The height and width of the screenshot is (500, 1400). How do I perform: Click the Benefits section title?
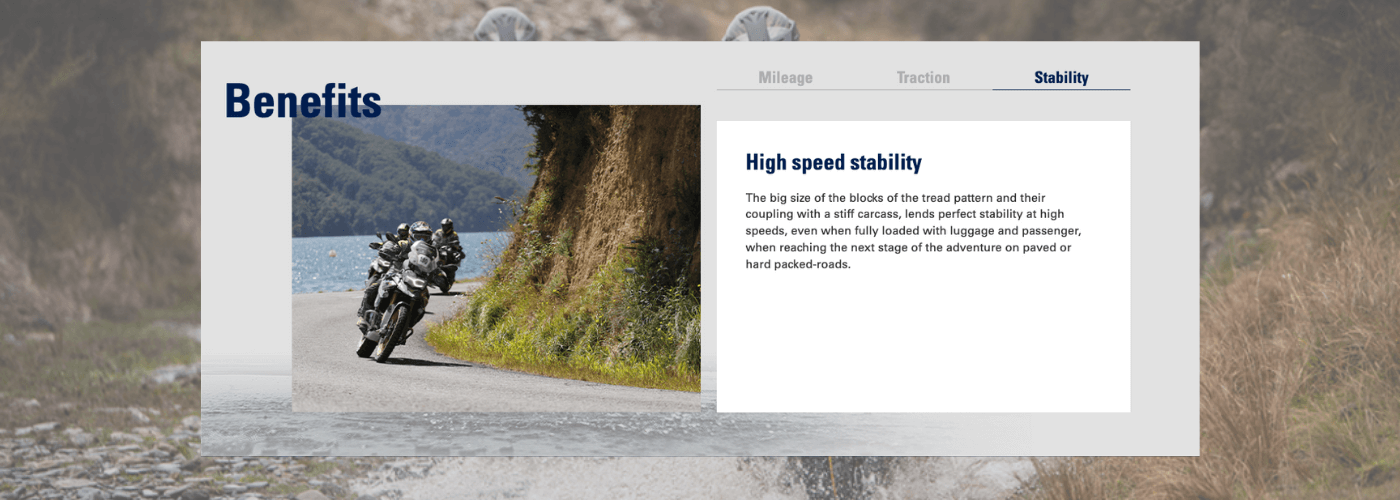pyautogui.click(x=302, y=101)
